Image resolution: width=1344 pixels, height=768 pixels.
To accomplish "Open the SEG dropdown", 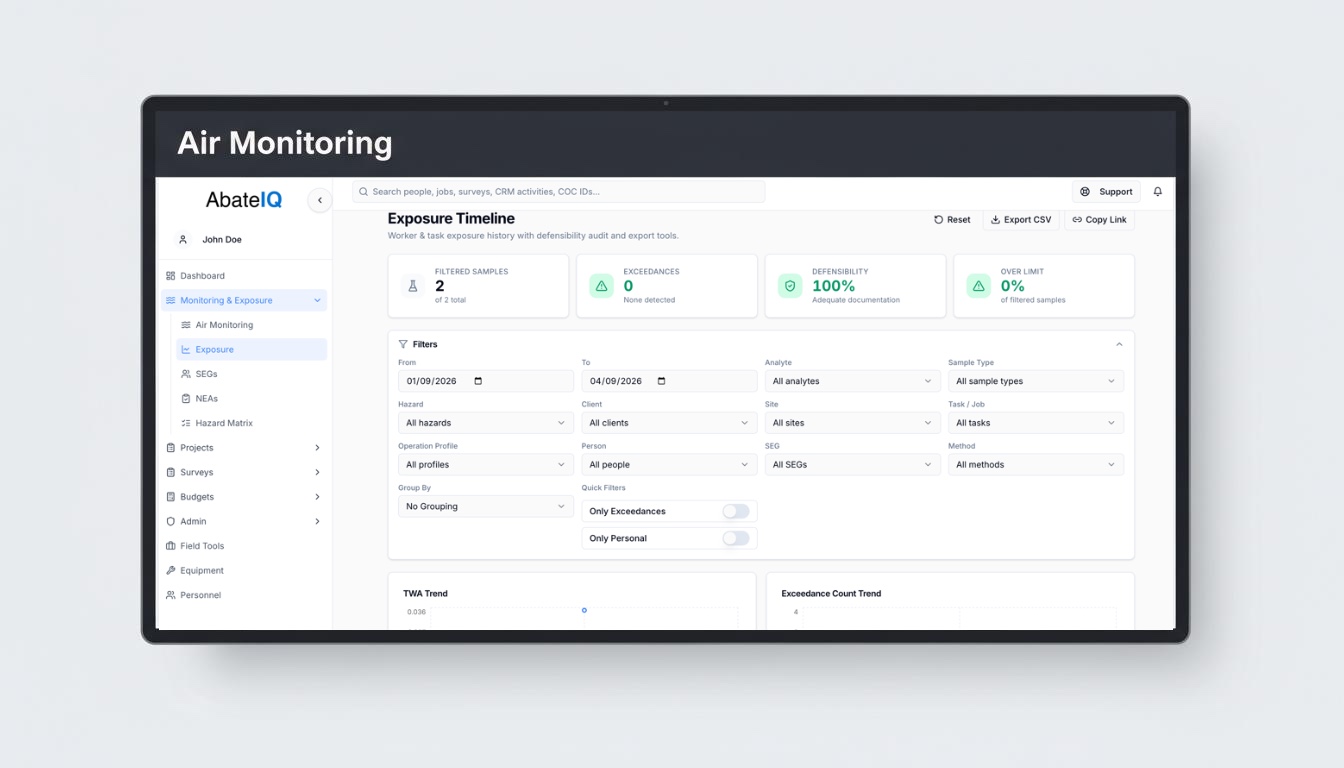I will (x=853, y=465).
